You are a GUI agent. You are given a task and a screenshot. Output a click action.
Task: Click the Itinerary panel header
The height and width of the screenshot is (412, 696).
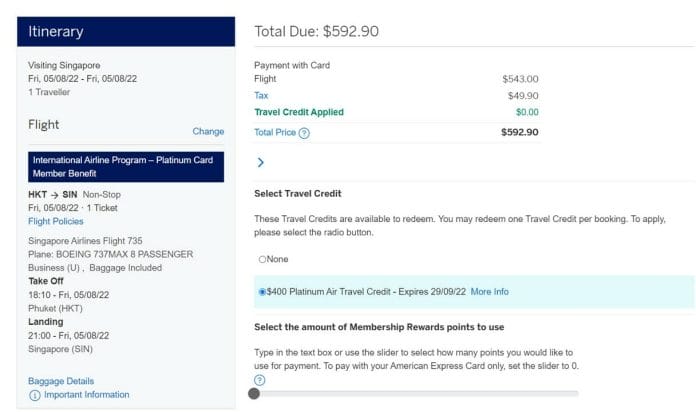click(126, 32)
